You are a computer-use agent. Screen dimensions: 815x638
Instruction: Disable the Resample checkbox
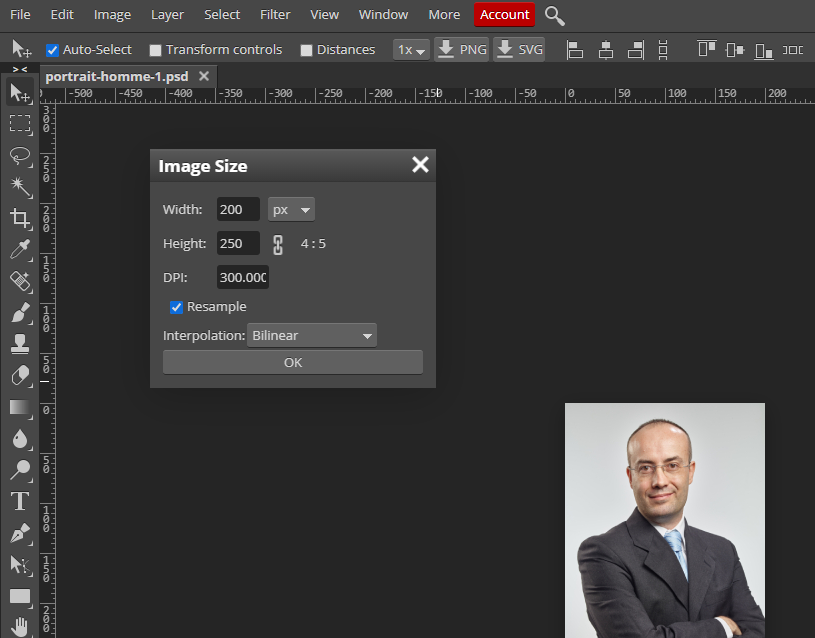[x=176, y=307]
